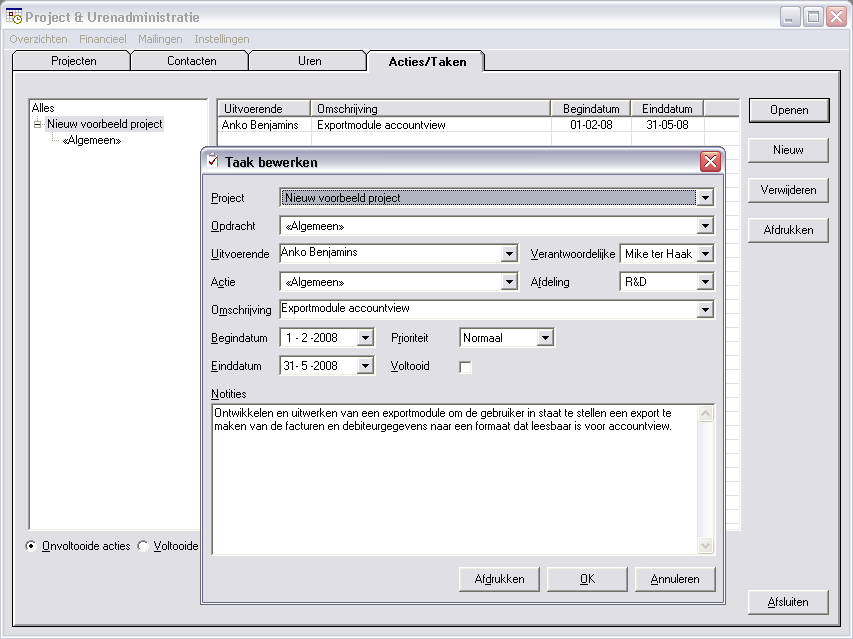Image resolution: width=853 pixels, height=639 pixels.
Task: Click Afdrukken in the main window sidebar
Action: pyautogui.click(x=788, y=230)
